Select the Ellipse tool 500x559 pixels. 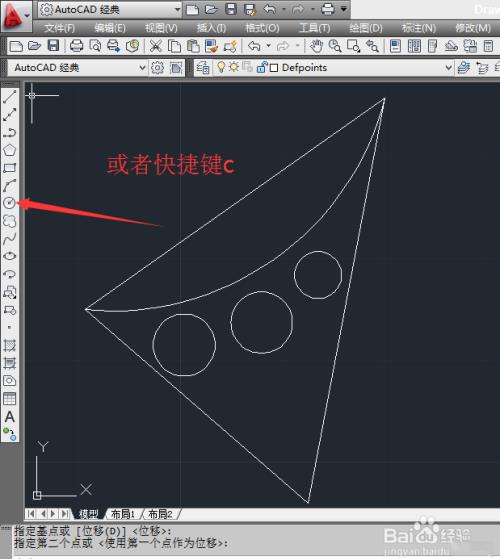pyautogui.click(x=10, y=256)
